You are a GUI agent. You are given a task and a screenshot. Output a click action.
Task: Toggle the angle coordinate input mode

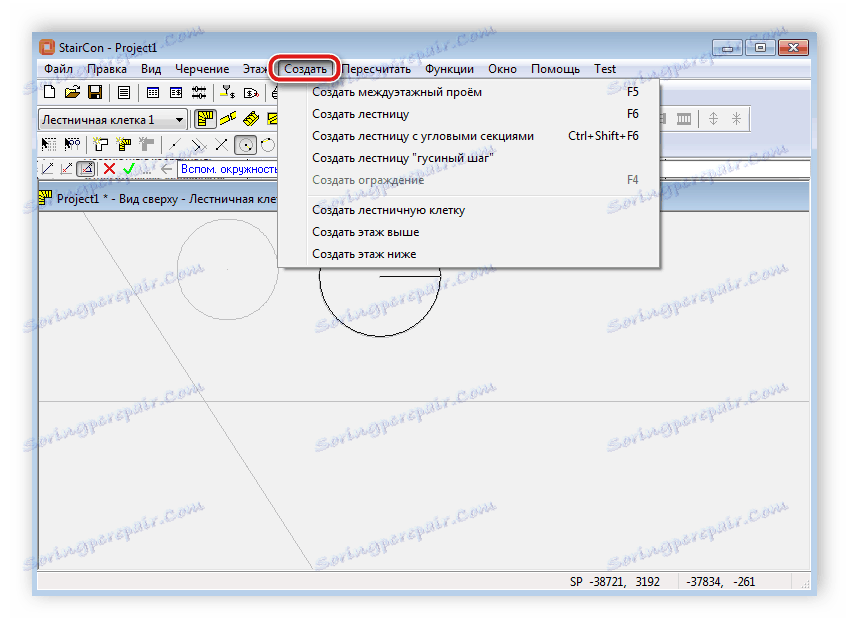[86, 169]
